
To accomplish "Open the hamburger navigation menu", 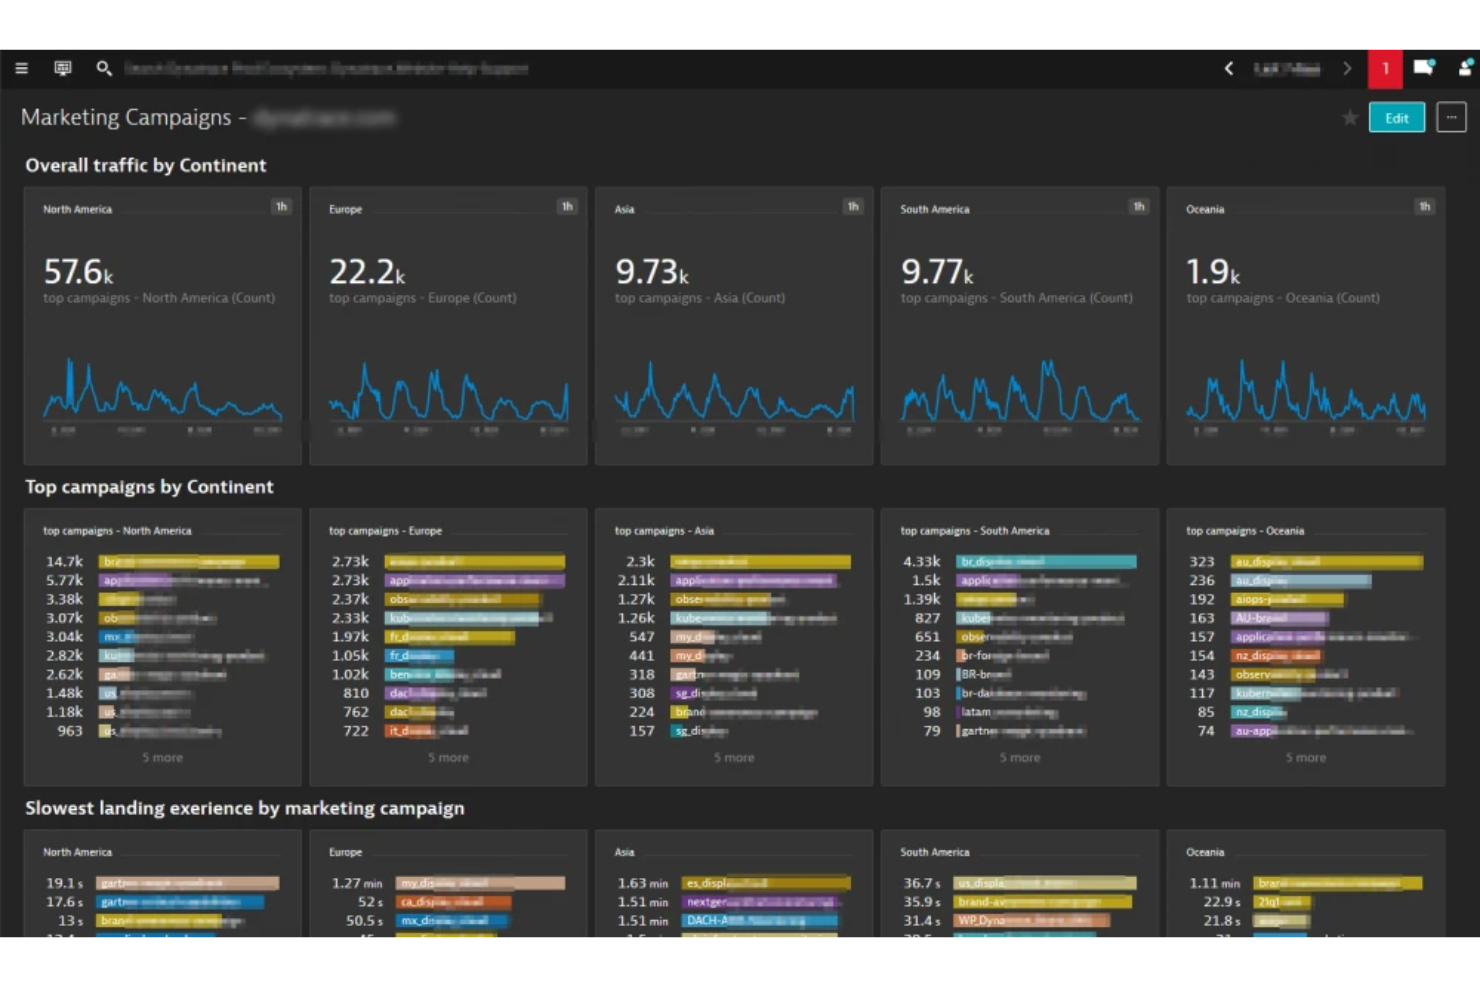I will 21,68.
